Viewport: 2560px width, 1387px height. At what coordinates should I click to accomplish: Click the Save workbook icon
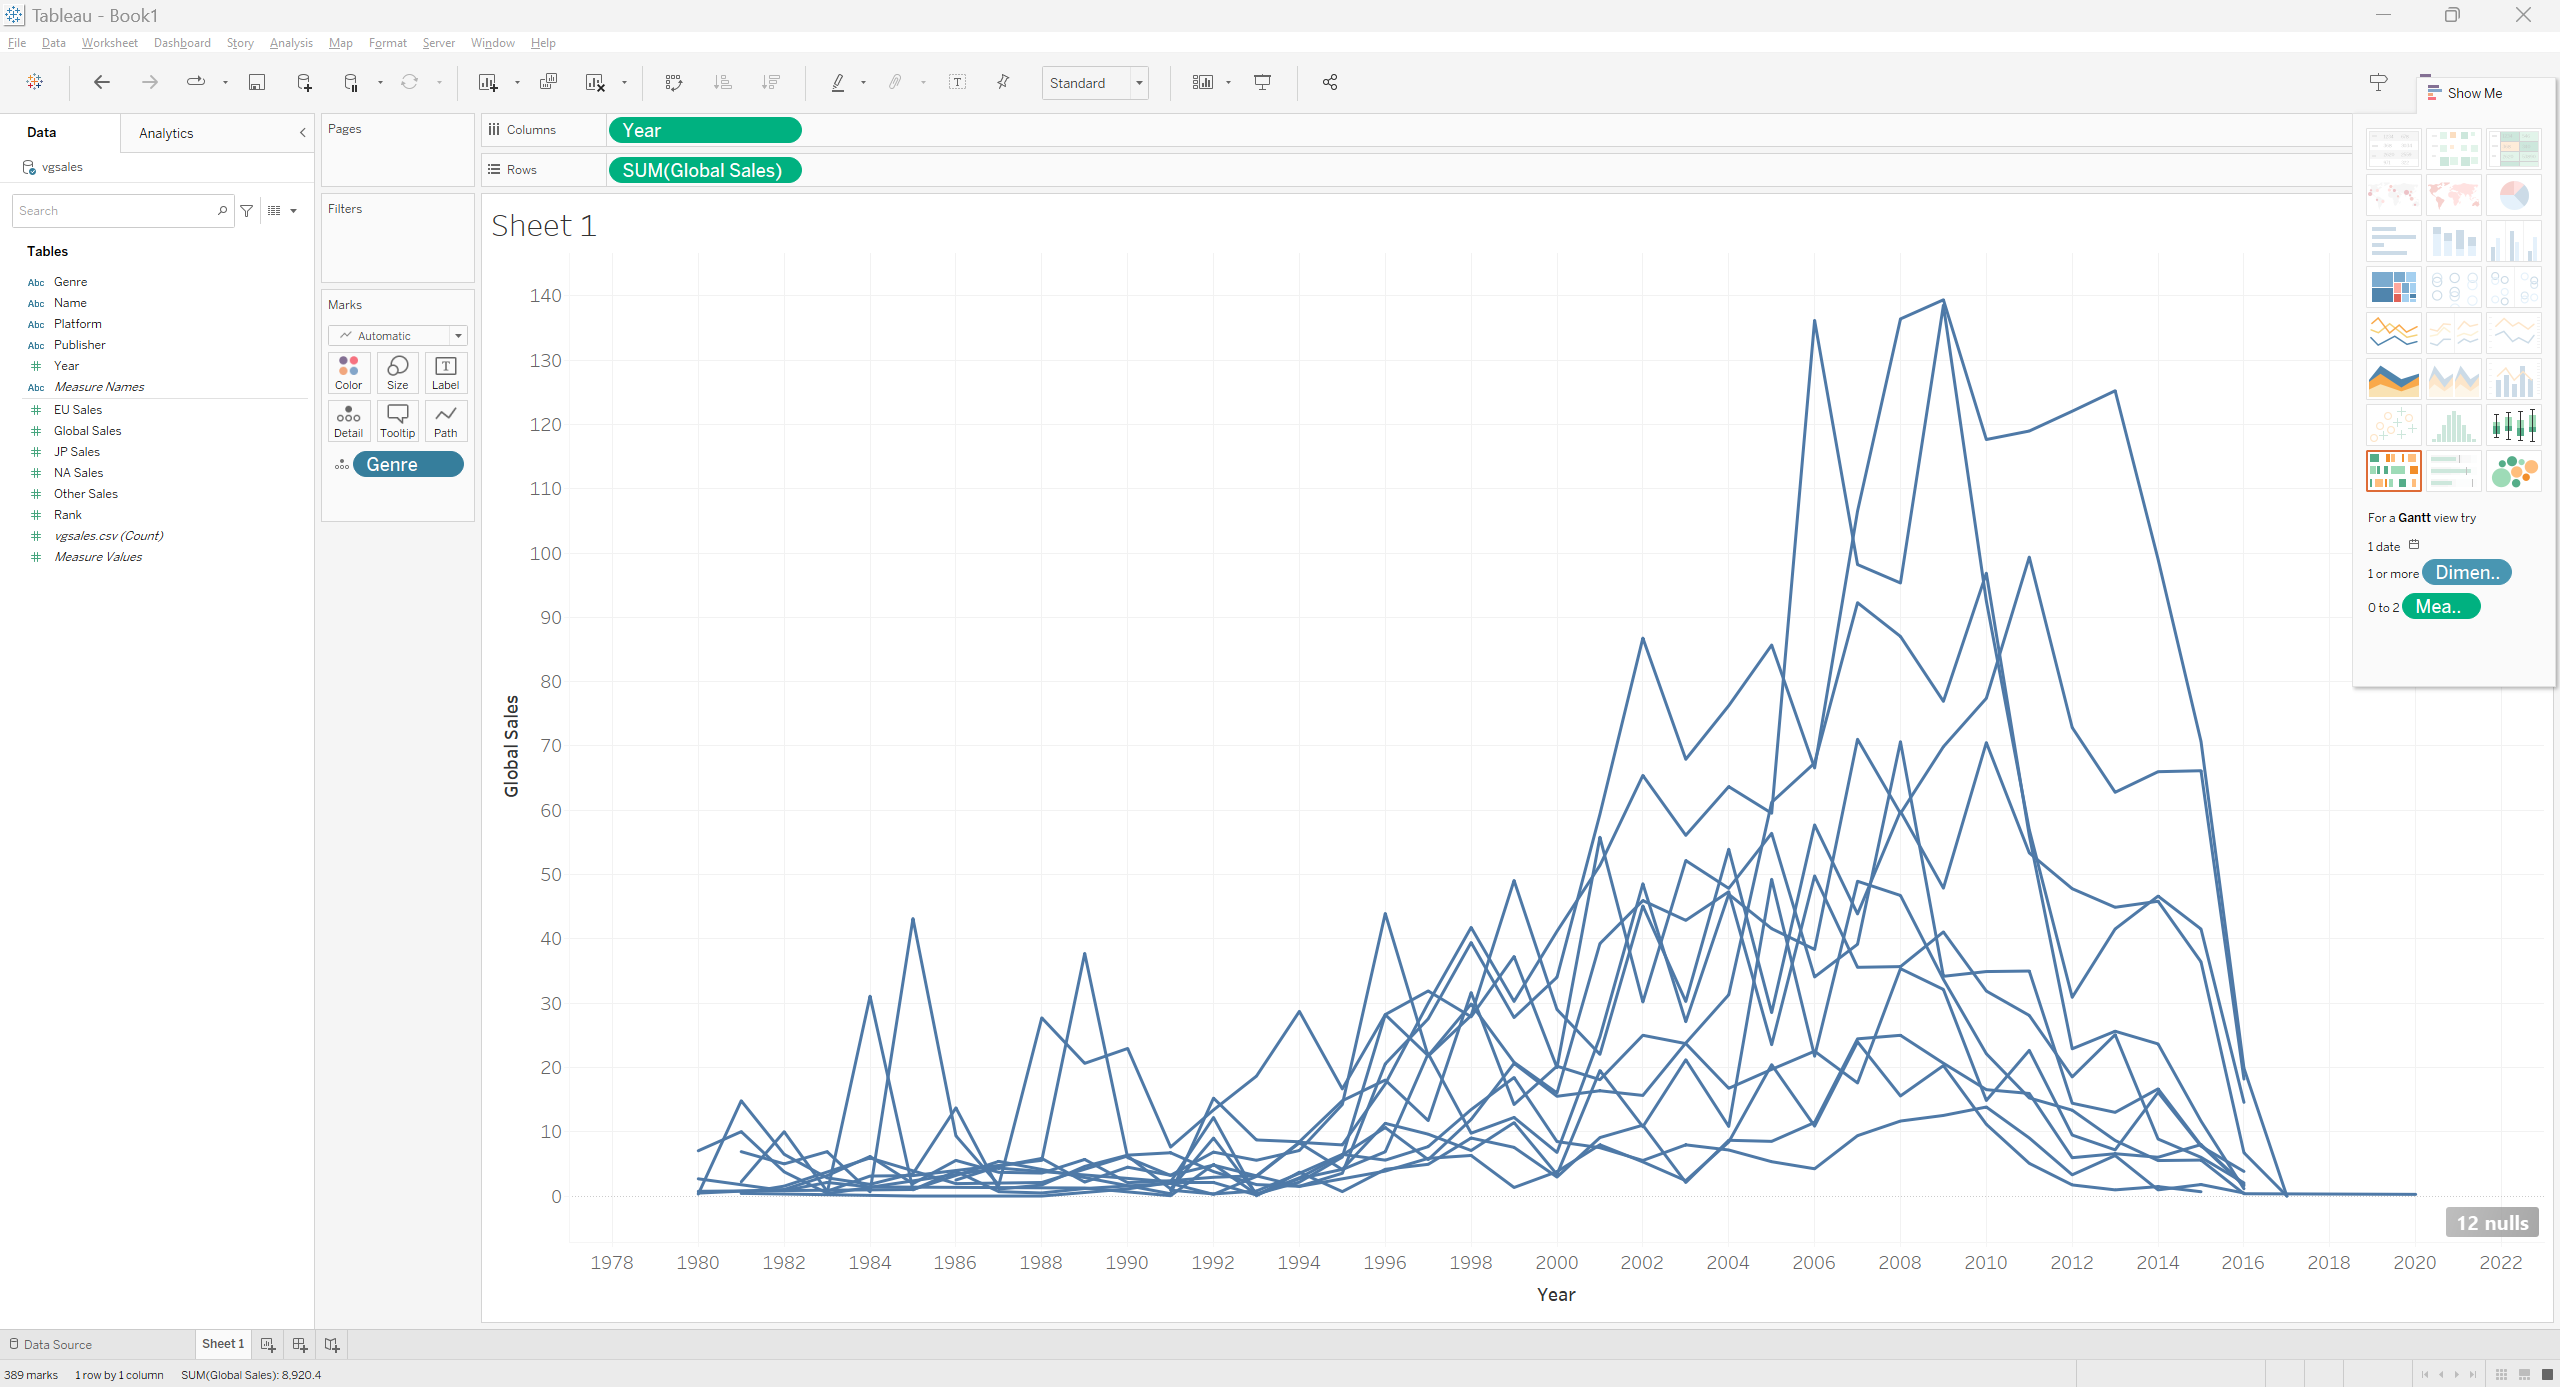(257, 82)
